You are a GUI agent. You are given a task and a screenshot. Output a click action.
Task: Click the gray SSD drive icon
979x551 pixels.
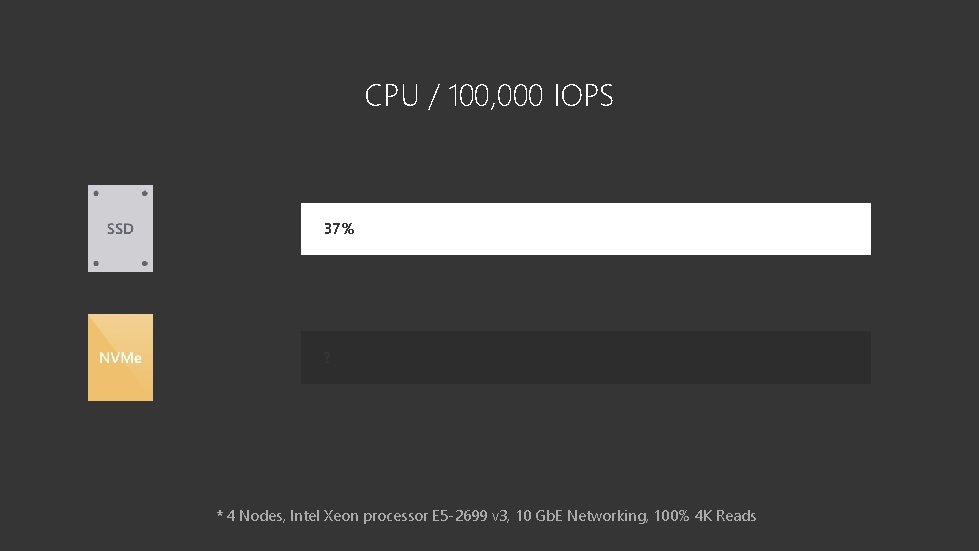click(x=121, y=228)
